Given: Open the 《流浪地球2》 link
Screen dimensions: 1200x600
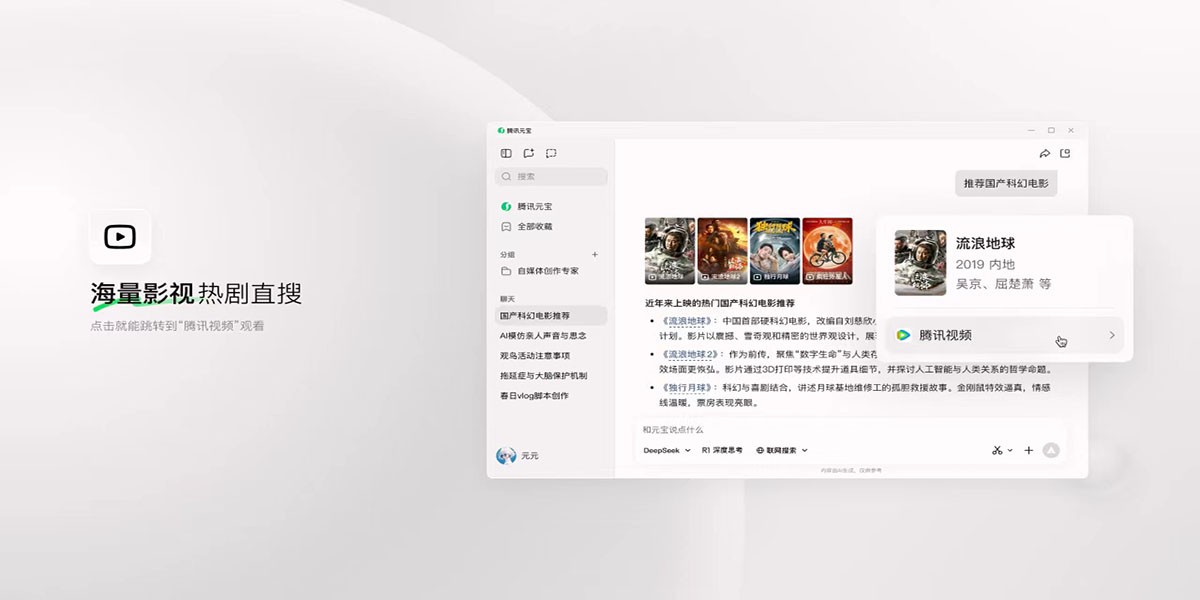Looking at the screenshot, I should tap(689, 354).
